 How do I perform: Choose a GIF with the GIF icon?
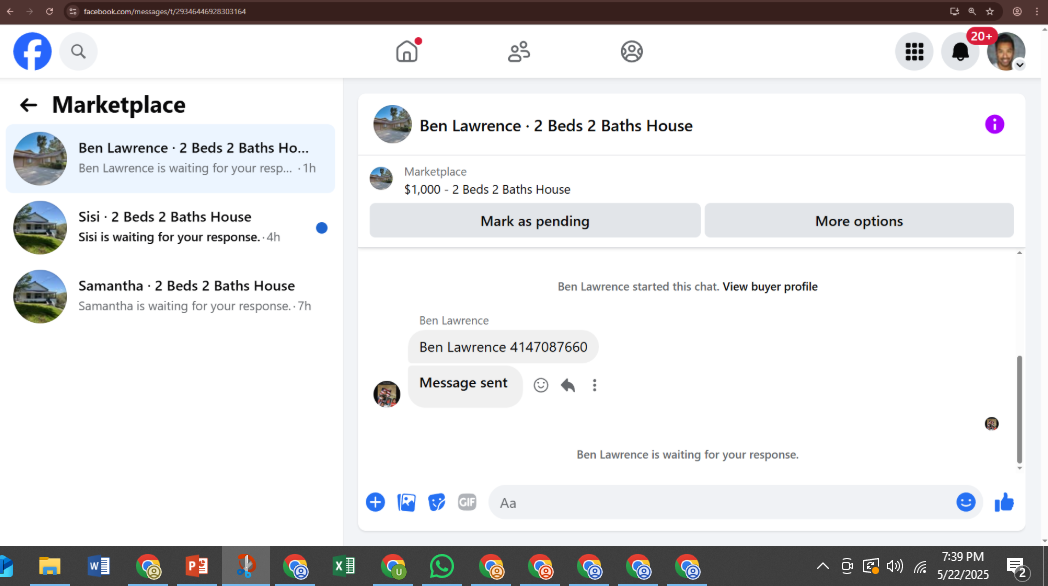click(467, 502)
